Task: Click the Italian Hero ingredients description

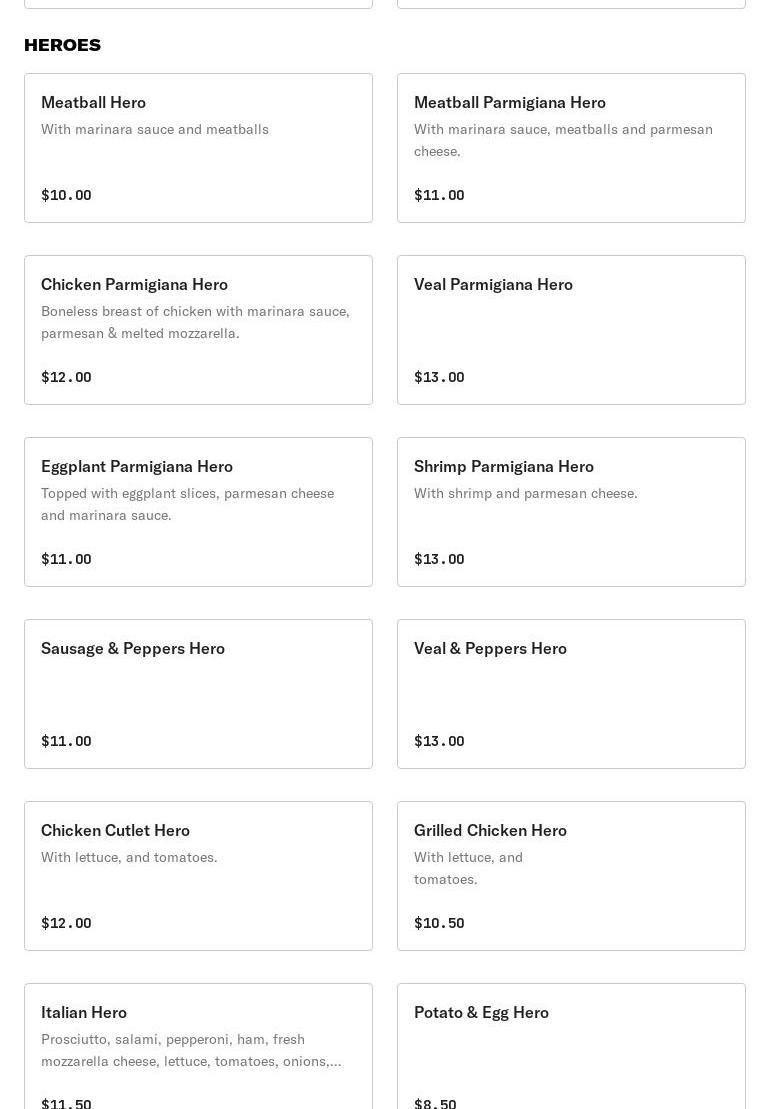Action: (190, 1050)
